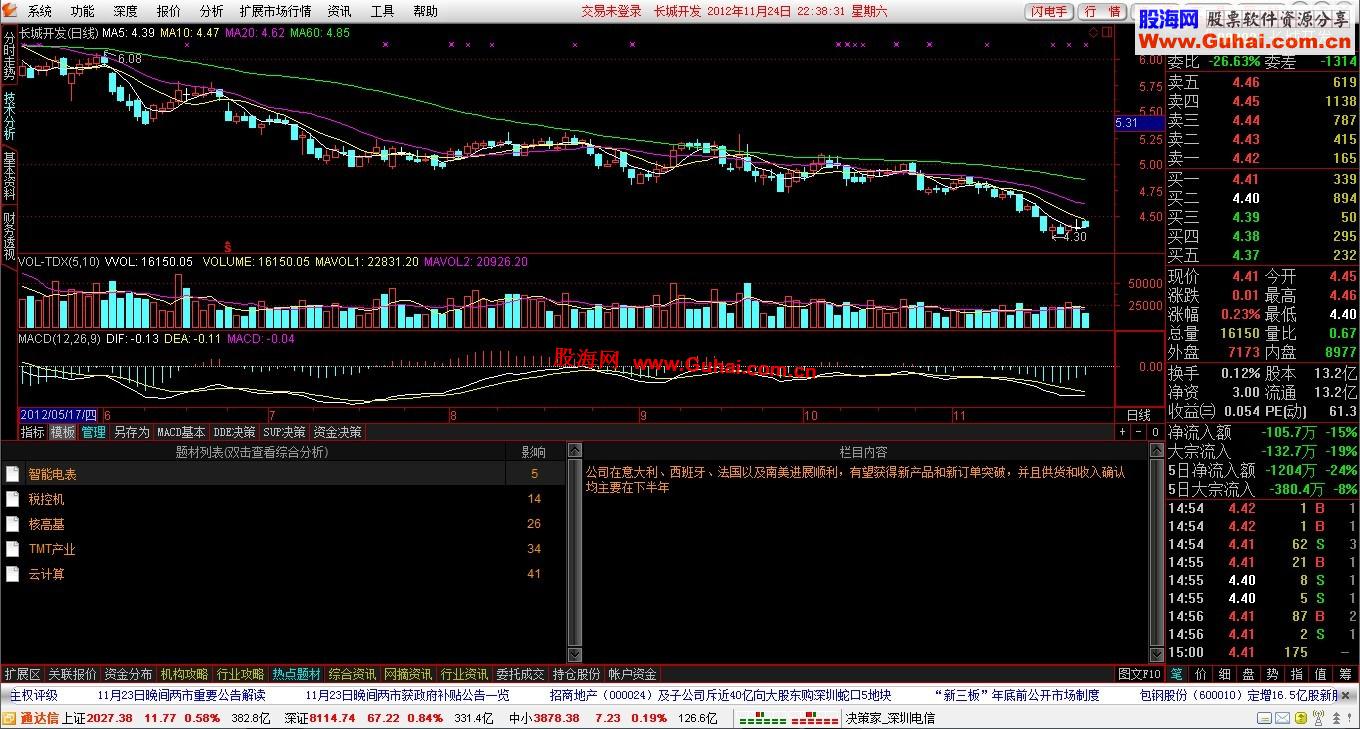
Task: Open the 委托成交 bottom tab
Action: click(x=520, y=674)
